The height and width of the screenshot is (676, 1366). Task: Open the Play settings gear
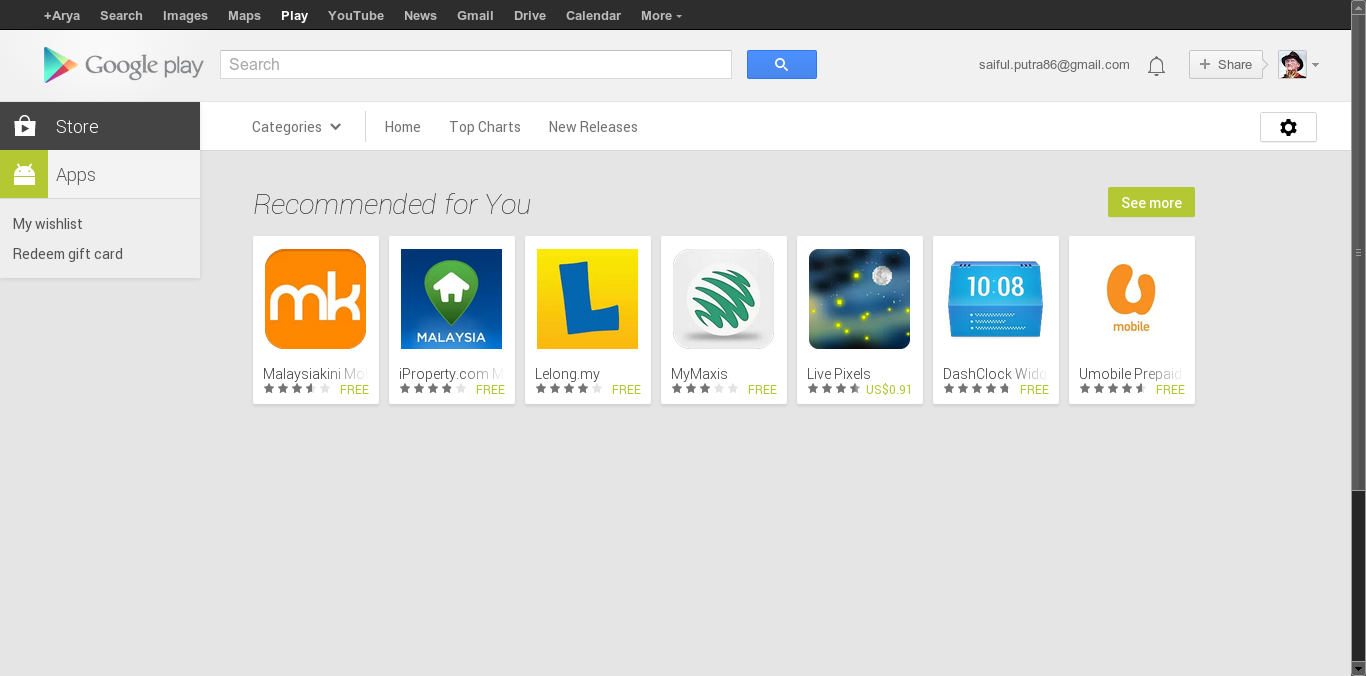[x=1287, y=126]
